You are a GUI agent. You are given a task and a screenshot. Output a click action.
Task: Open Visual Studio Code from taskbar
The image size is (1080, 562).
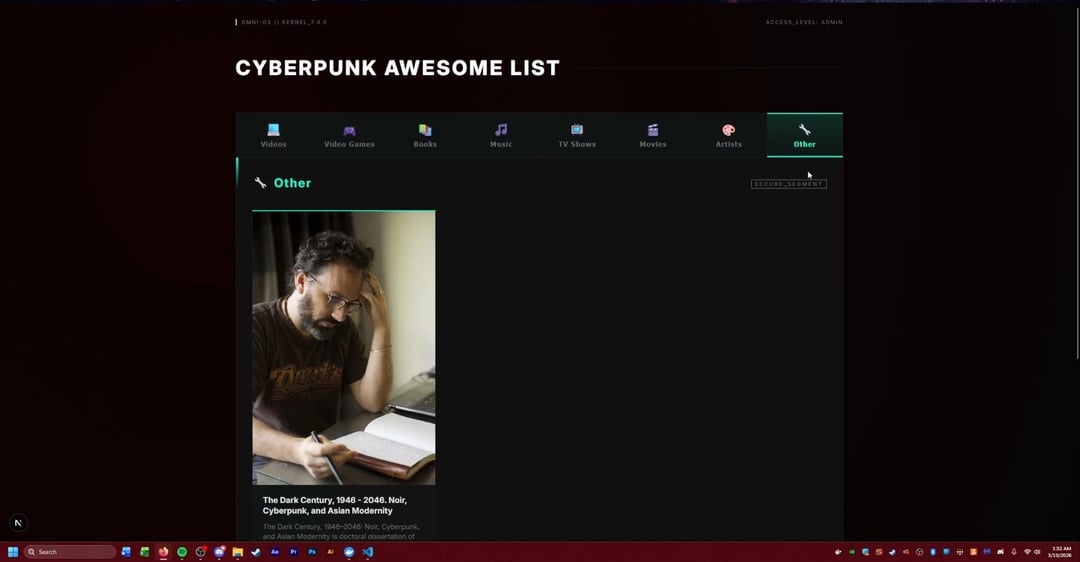click(368, 552)
